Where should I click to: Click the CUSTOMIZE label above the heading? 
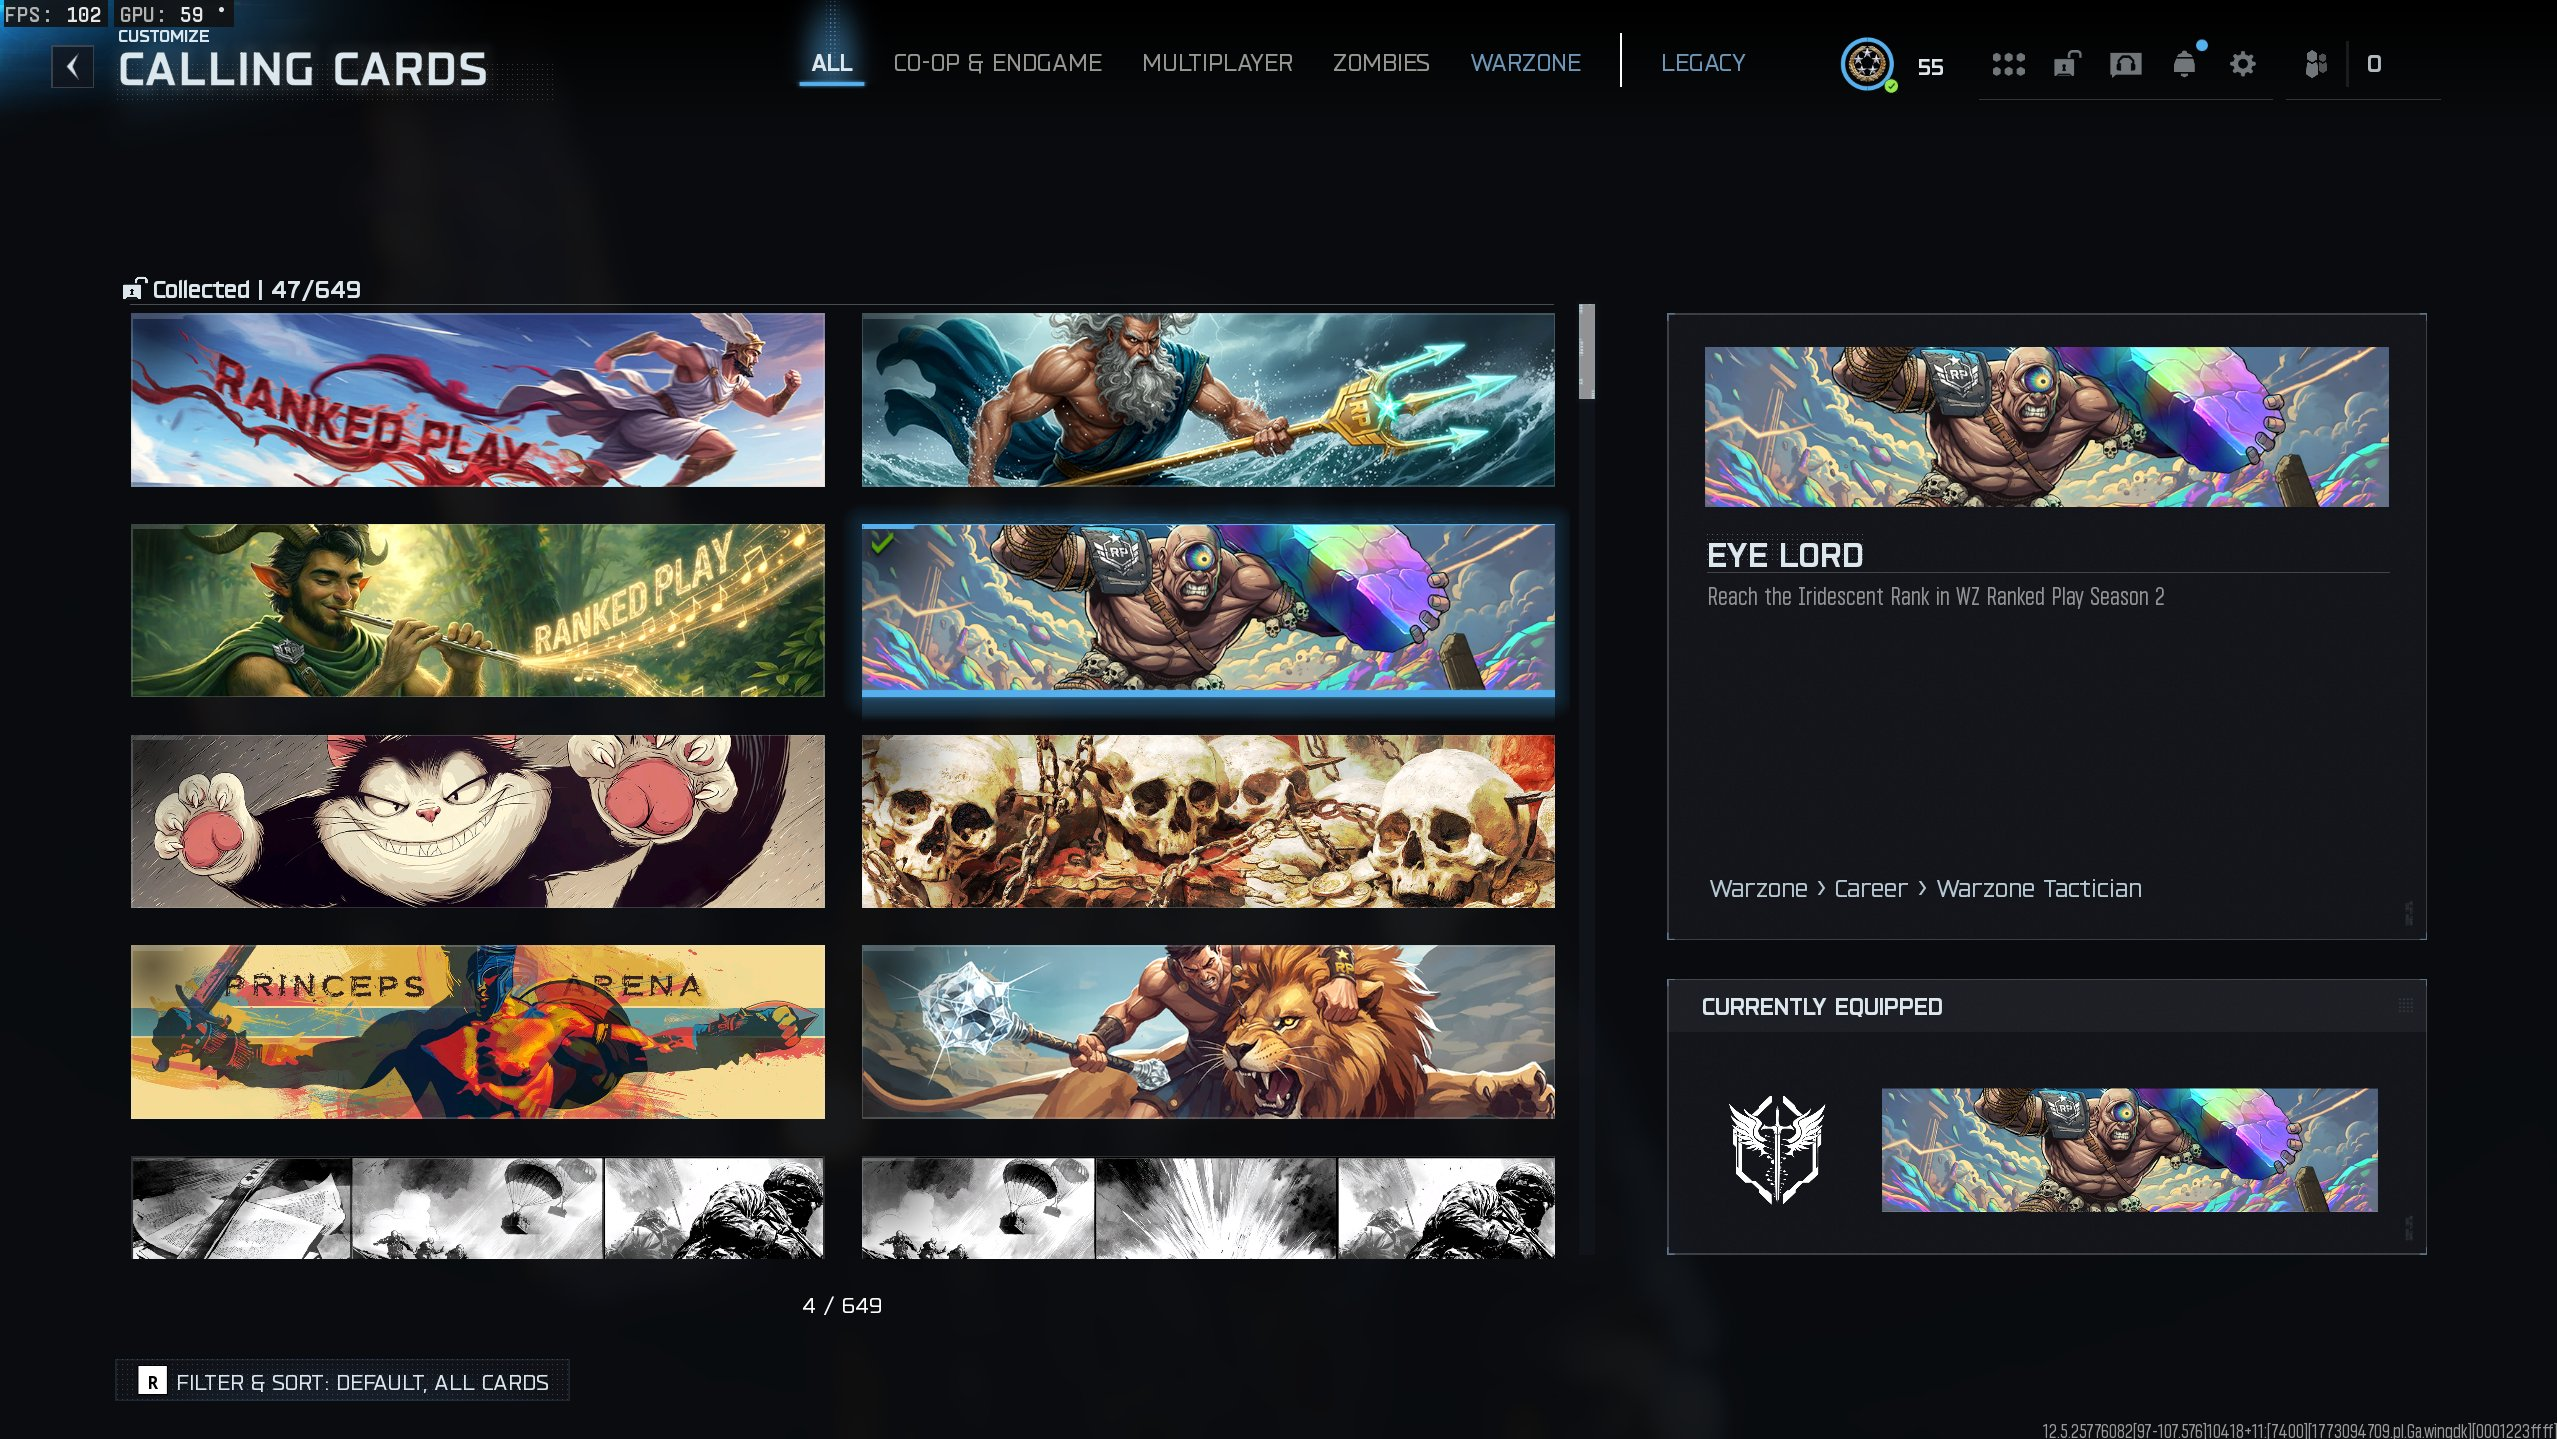164,36
